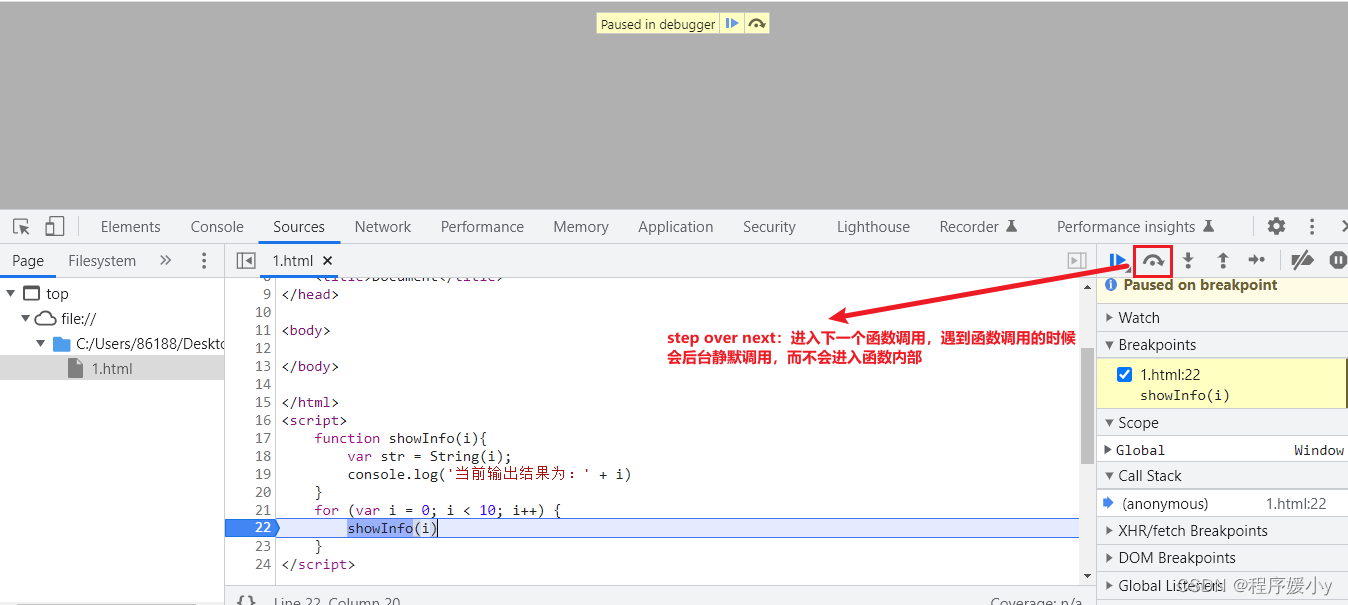Image resolution: width=1348 pixels, height=605 pixels.
Task: Open the Network tab
Action: click(383, 227)
